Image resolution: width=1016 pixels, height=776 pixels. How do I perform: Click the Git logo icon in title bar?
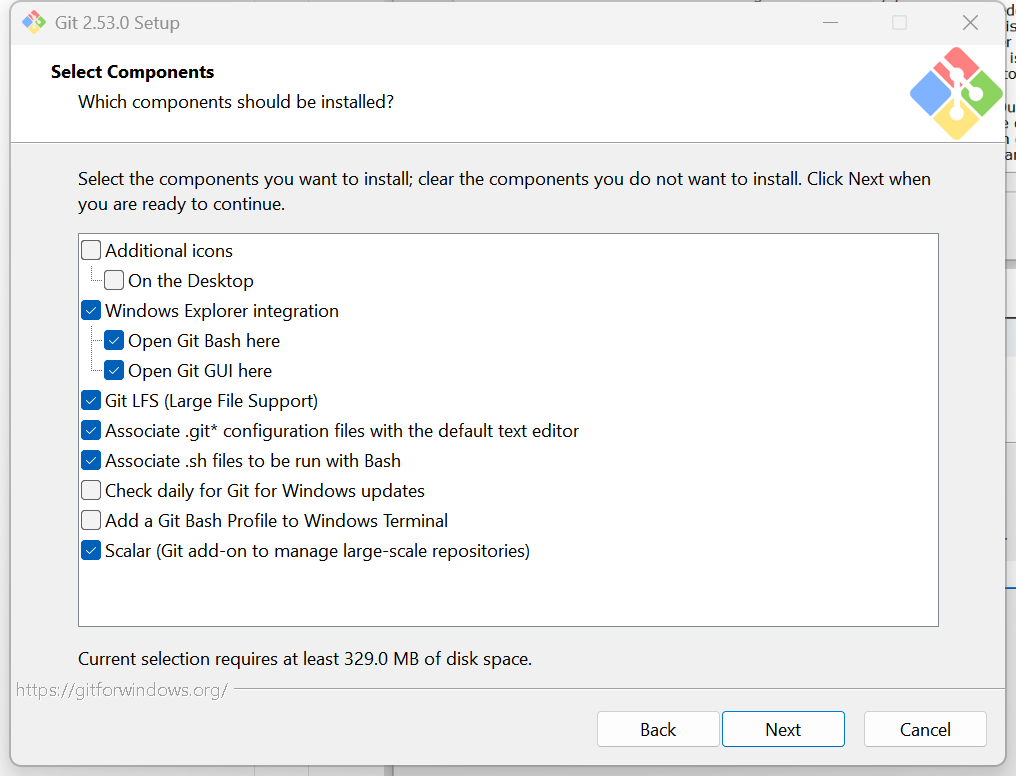coord(34,23)
